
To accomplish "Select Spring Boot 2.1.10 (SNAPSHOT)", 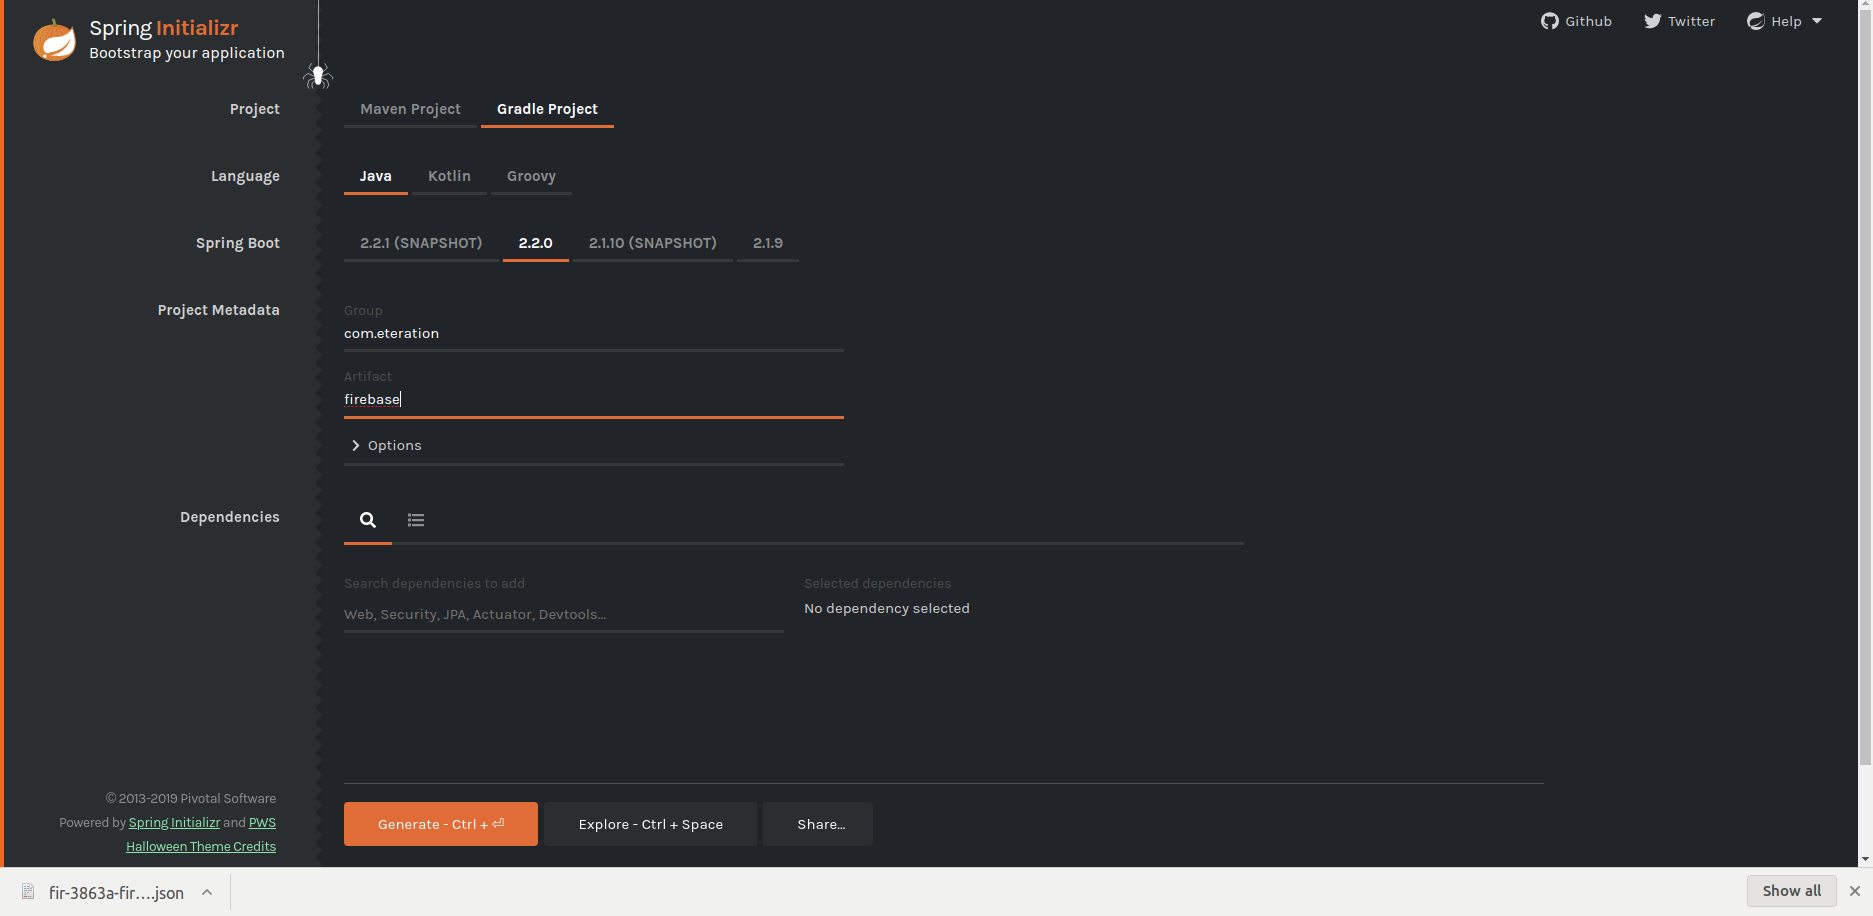I will click(653, 243).
